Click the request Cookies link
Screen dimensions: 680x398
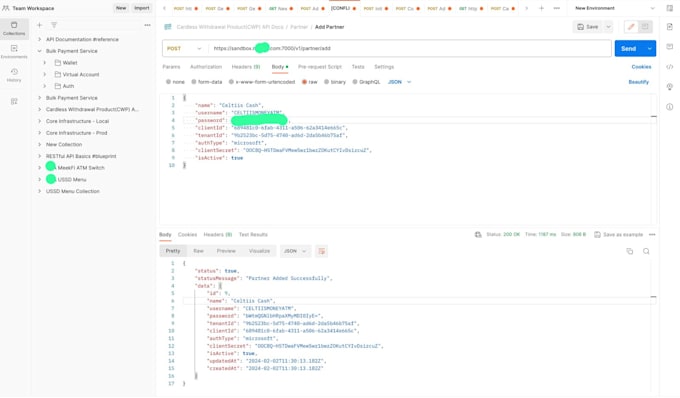pos(641,67)
